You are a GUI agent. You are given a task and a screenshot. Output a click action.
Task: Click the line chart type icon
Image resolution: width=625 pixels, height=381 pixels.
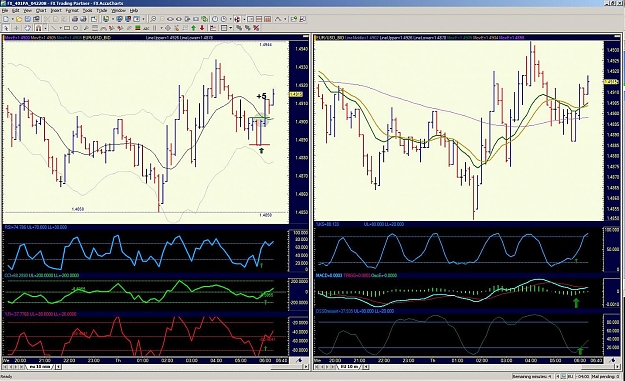coord(278,19)
